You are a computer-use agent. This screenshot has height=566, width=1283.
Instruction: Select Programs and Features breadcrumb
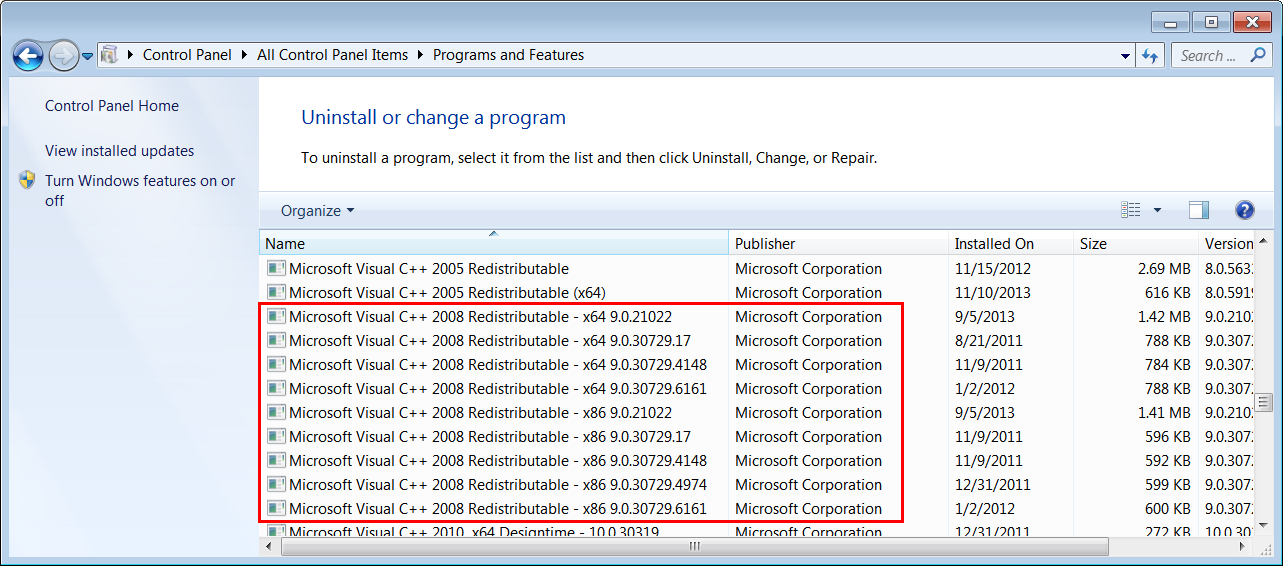tap(508, 55)
